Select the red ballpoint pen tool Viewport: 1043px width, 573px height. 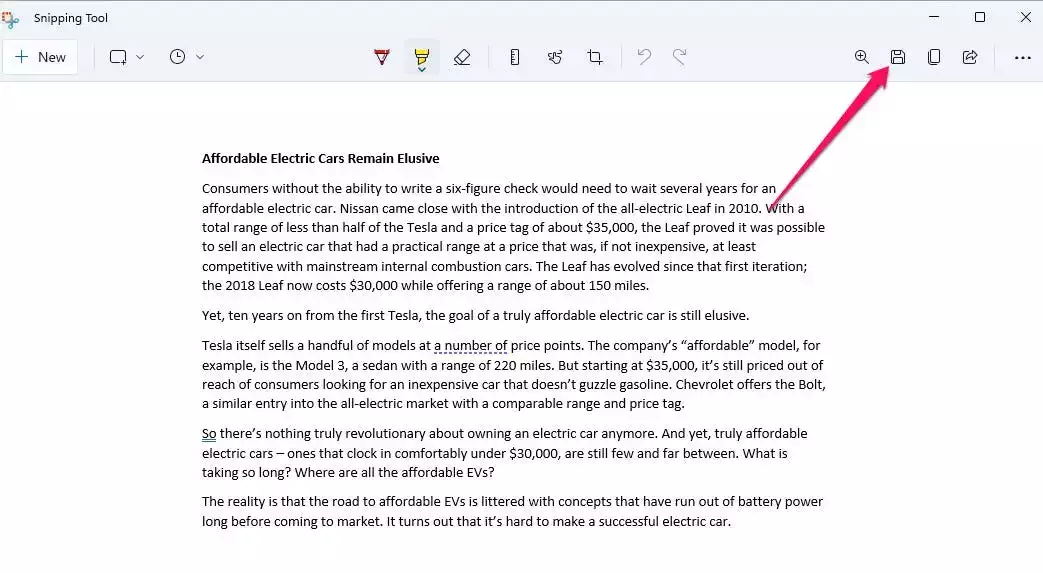click(x=381, y=57)
